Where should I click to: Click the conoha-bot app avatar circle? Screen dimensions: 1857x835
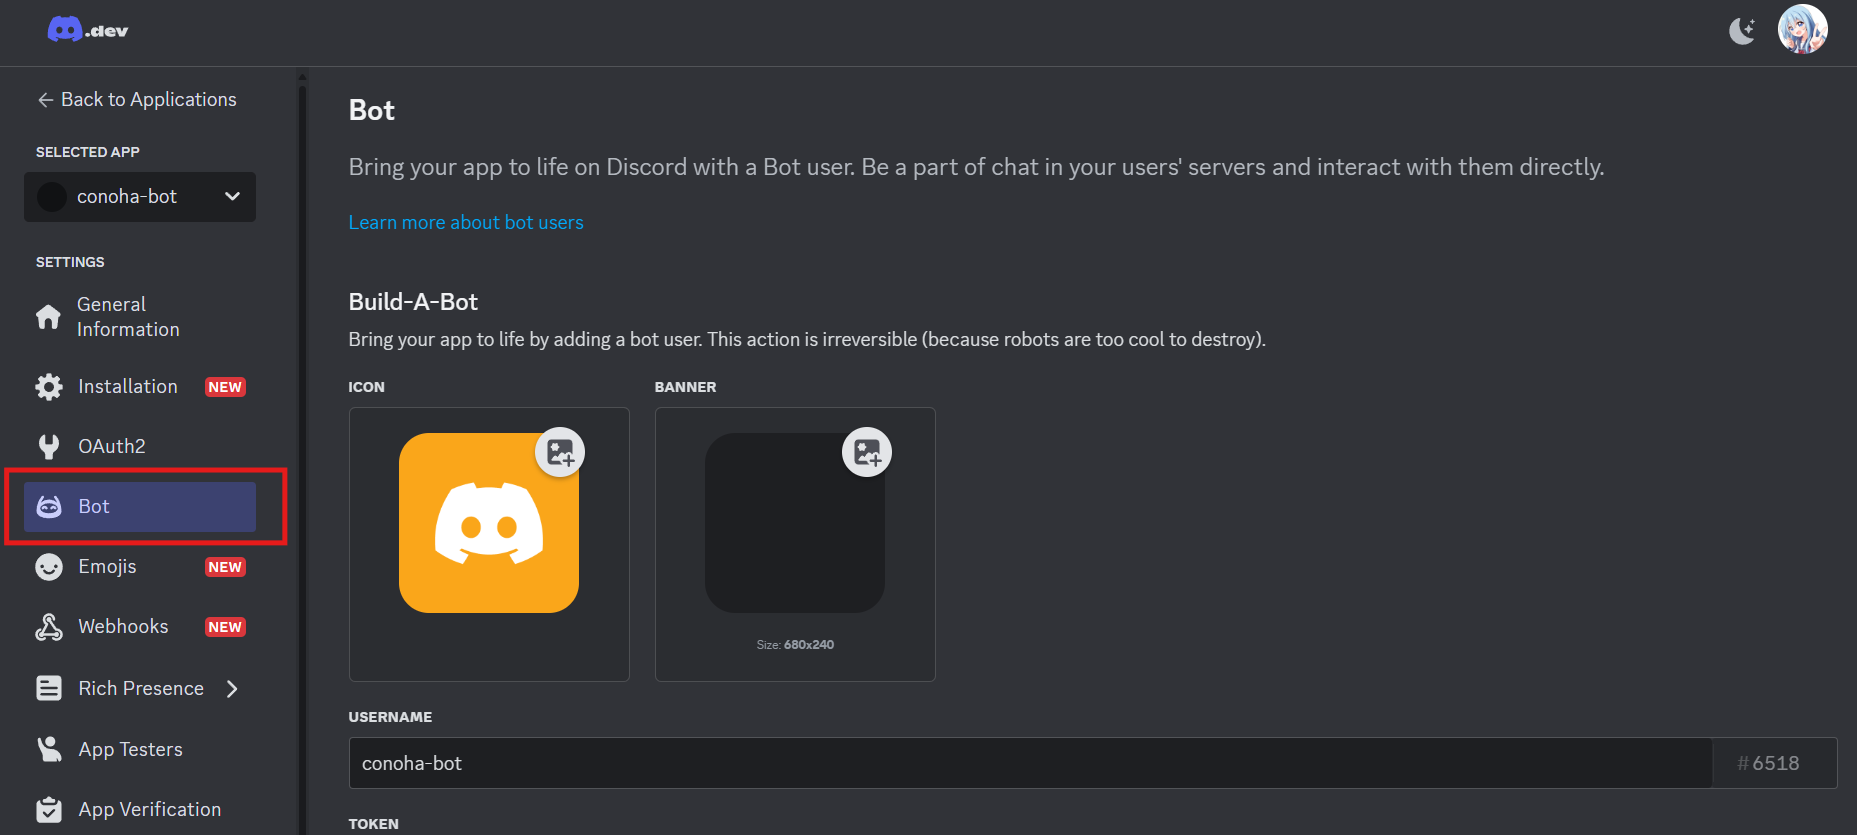(52, 197)
